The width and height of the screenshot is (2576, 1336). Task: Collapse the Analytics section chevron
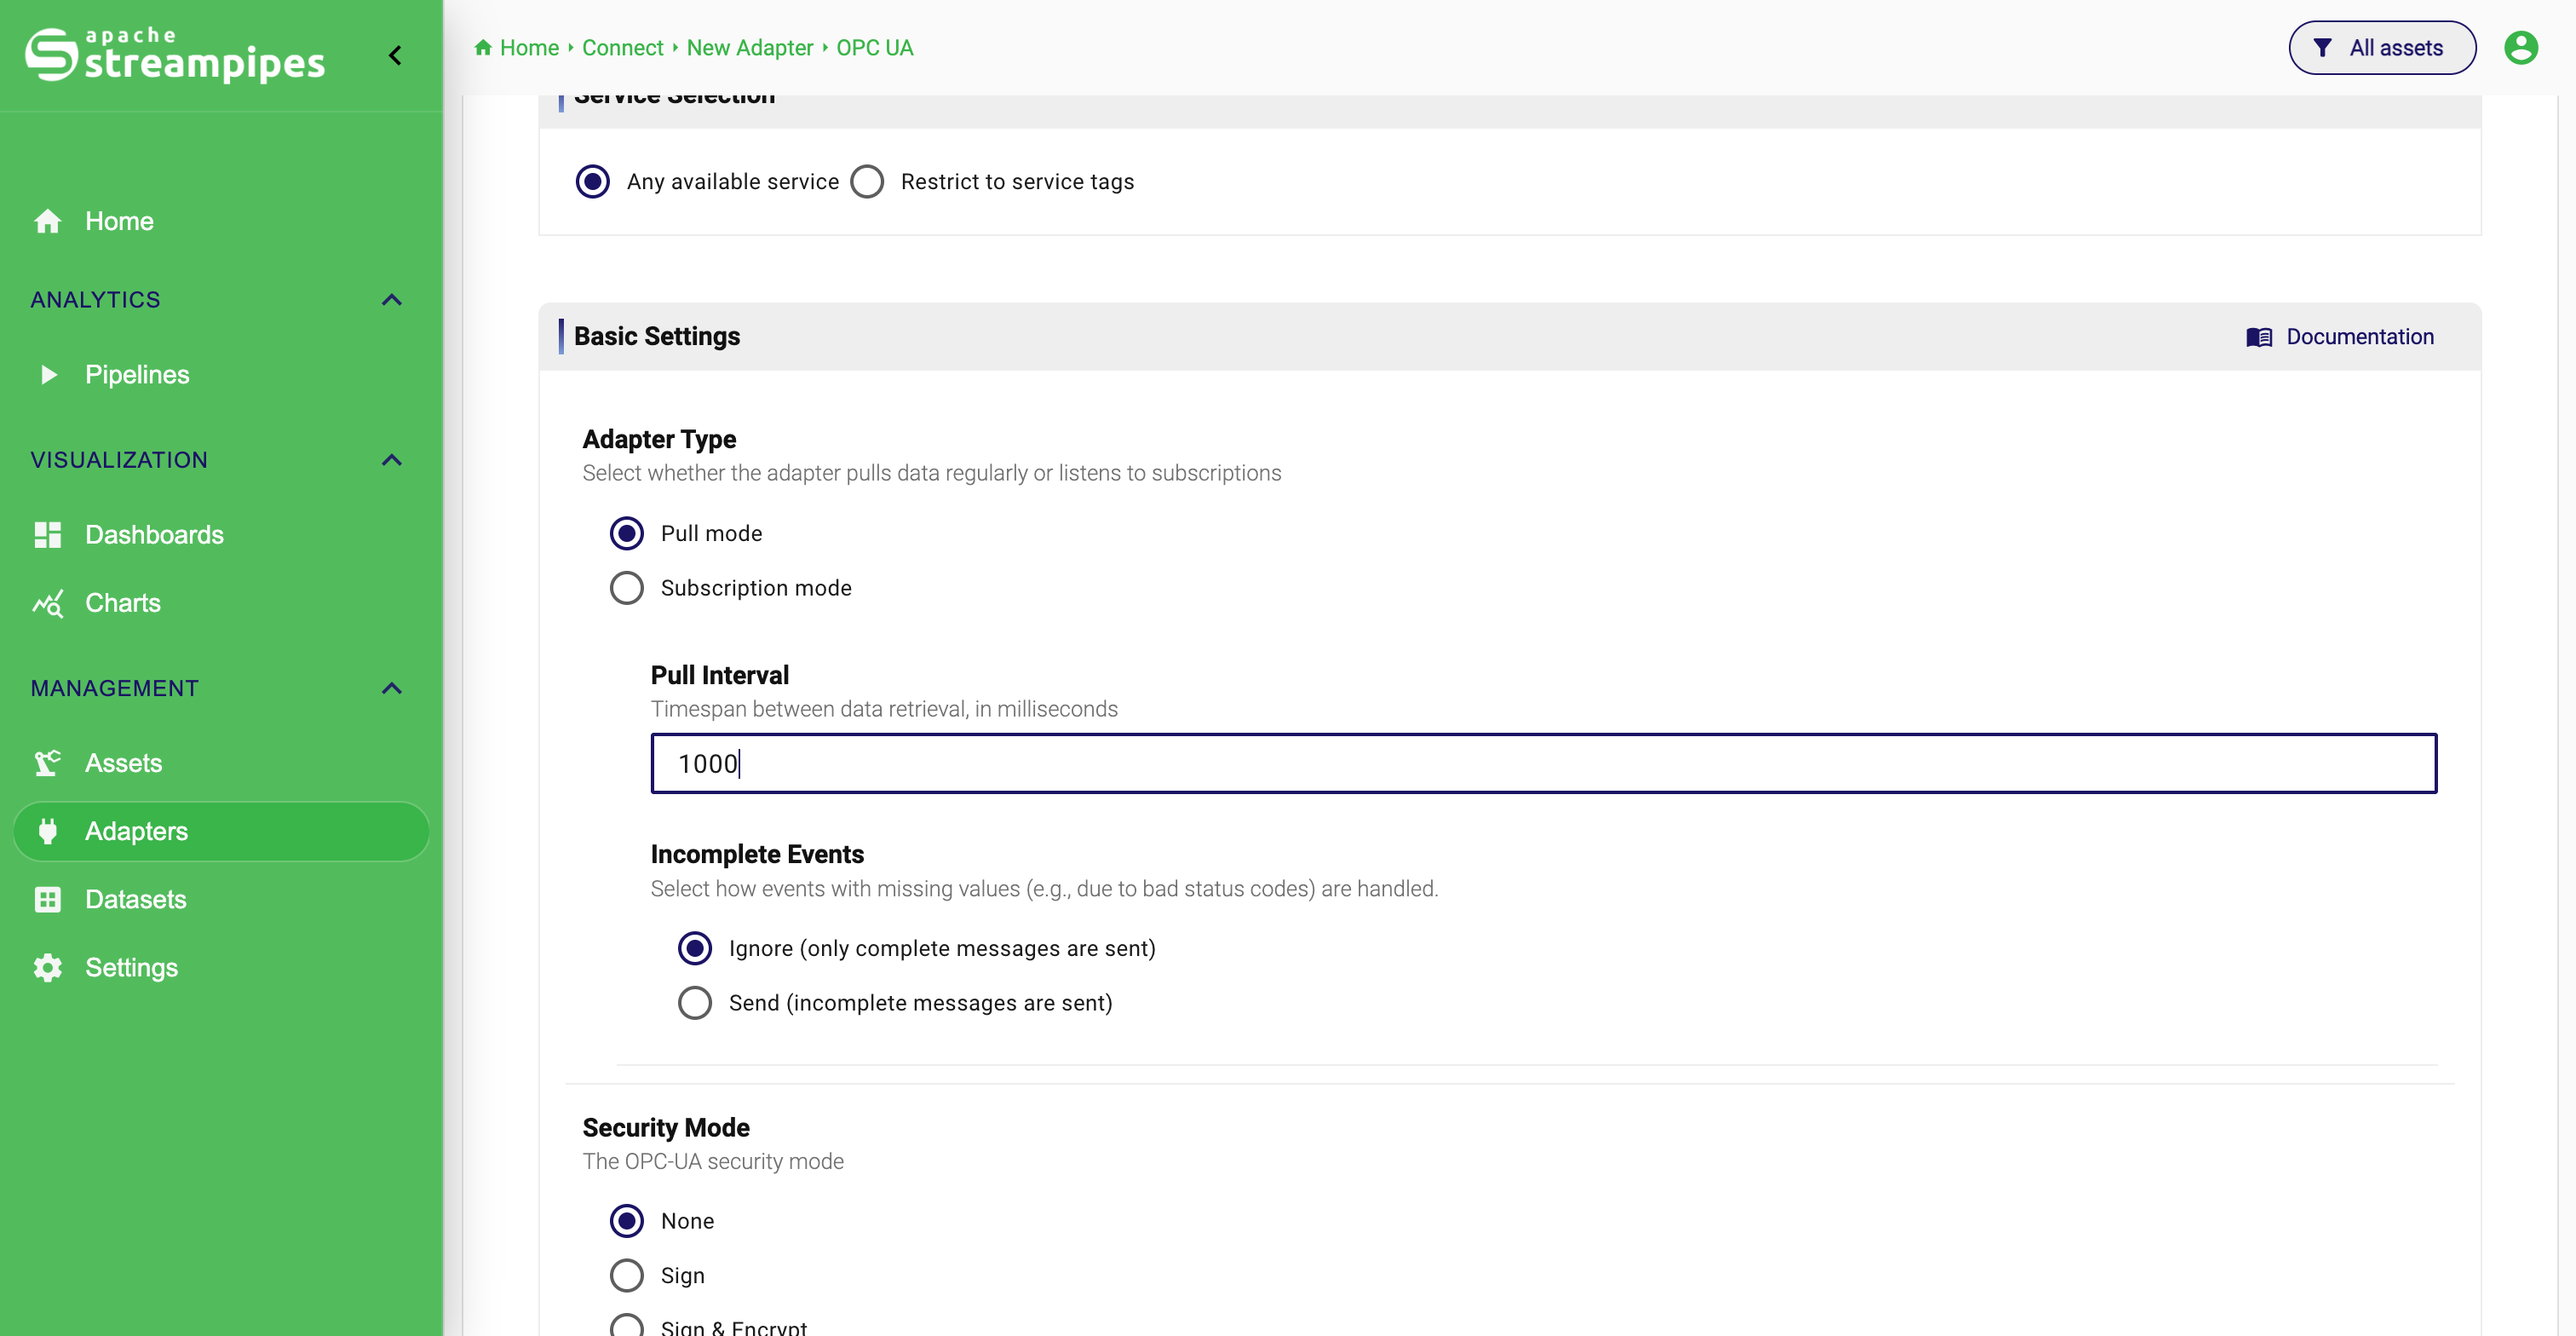tap(391, 300)
